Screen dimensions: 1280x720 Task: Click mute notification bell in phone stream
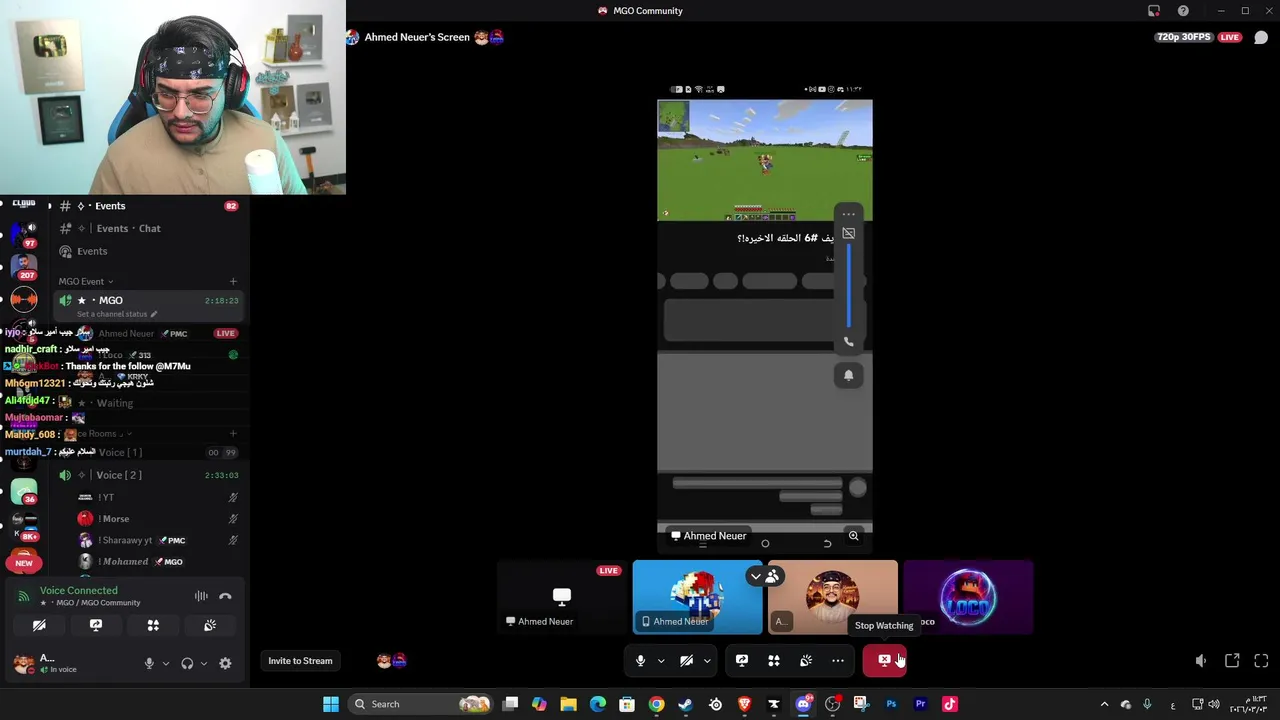tap(848, 375)
